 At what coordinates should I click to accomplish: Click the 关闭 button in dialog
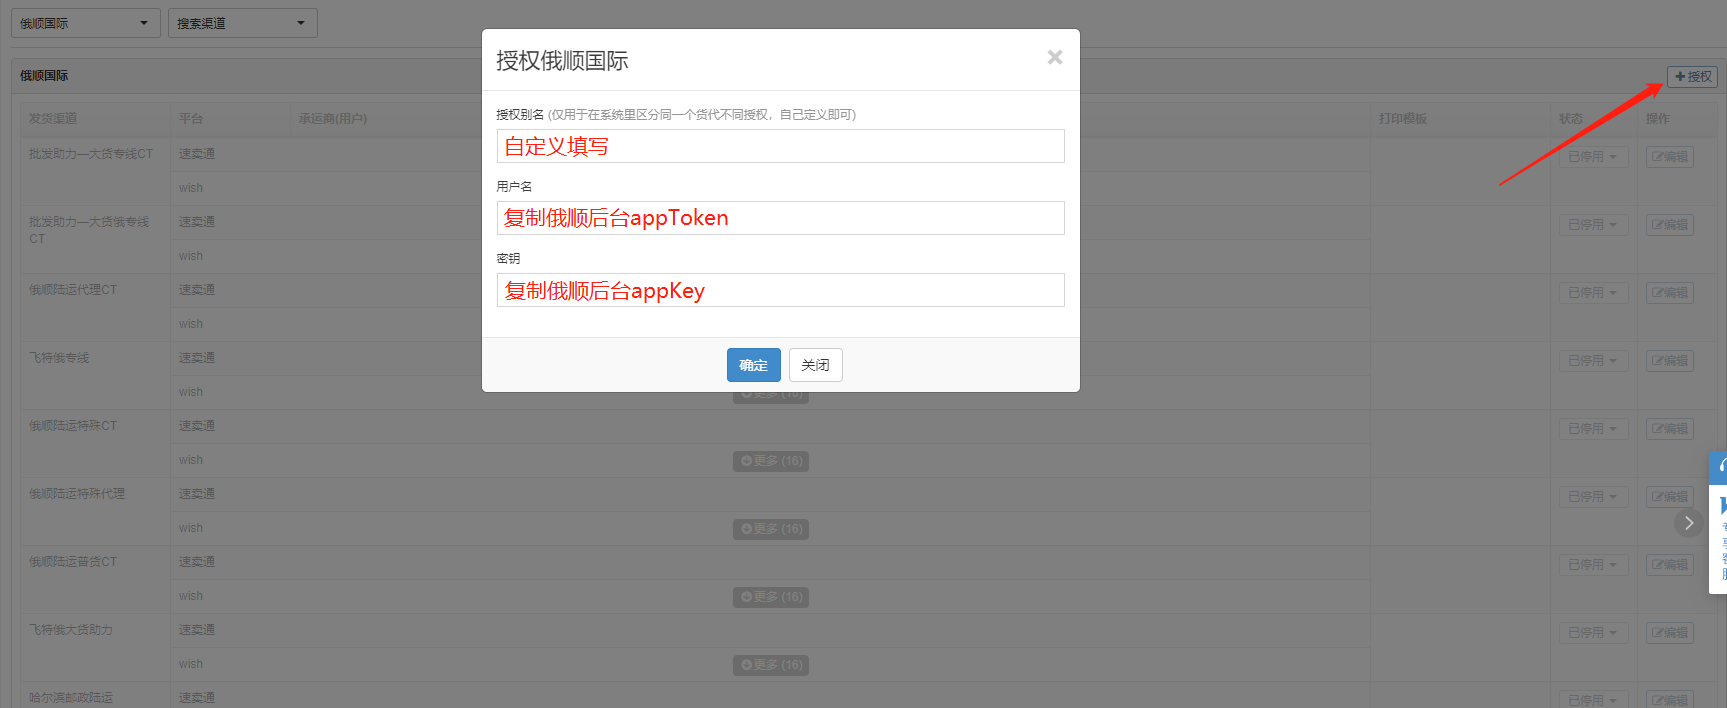815,365
